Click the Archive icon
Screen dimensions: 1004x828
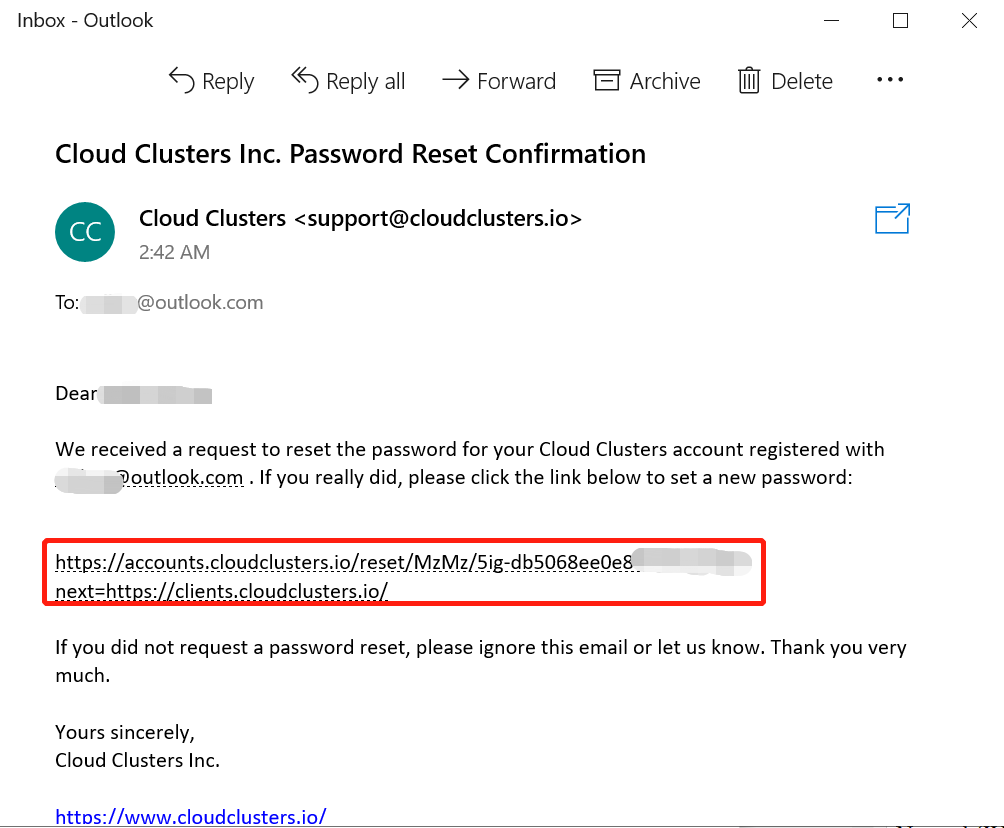[607, 80]
